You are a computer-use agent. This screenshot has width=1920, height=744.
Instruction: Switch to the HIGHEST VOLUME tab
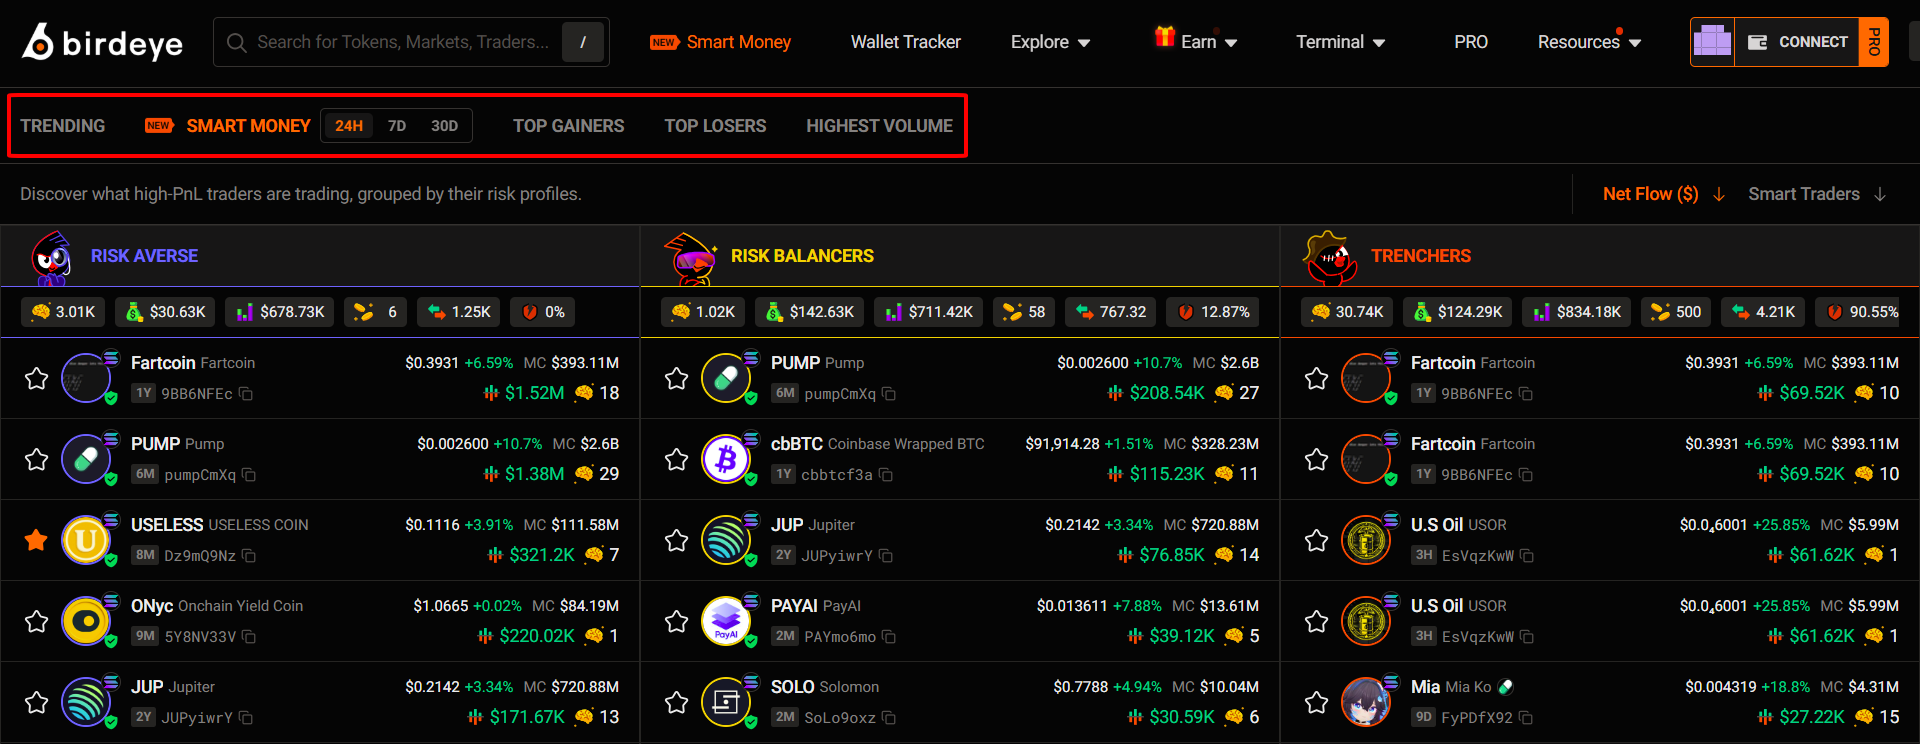click(x=879, y=126)
